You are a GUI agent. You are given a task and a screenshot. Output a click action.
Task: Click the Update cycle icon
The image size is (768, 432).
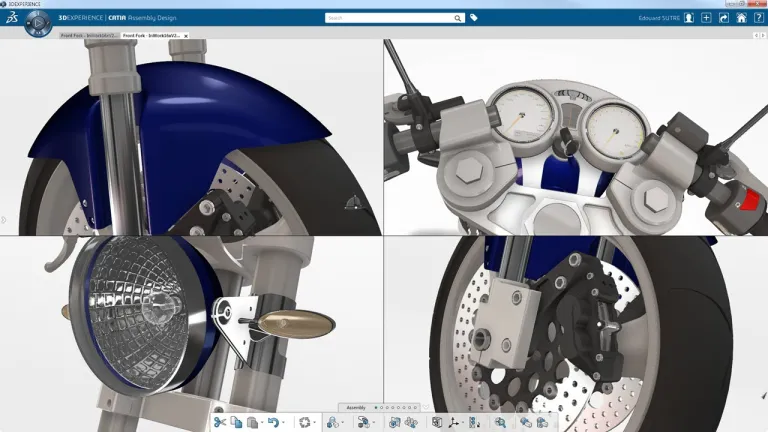tap(303, 423)
